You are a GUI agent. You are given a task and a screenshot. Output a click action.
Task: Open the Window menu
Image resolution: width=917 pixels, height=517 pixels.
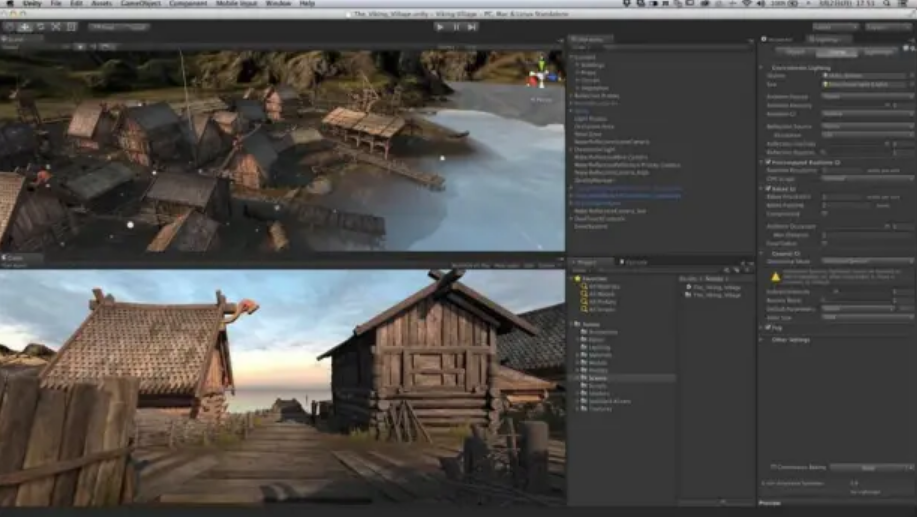click(278, 4)
